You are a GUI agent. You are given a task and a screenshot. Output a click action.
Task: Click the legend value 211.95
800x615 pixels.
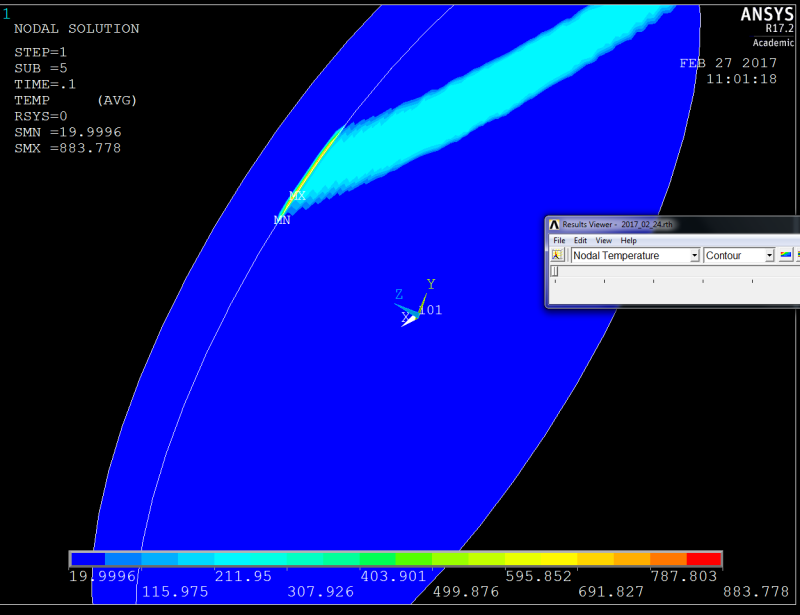pos(243,576)
